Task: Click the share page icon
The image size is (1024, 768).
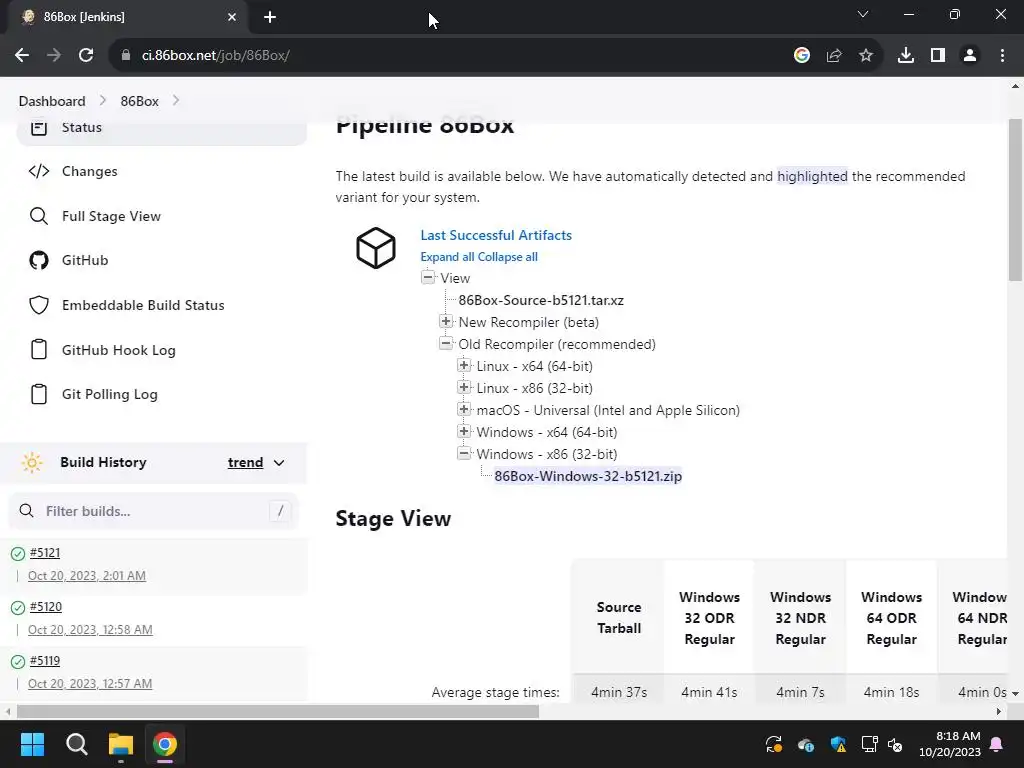Action: (x=834, y=56)
